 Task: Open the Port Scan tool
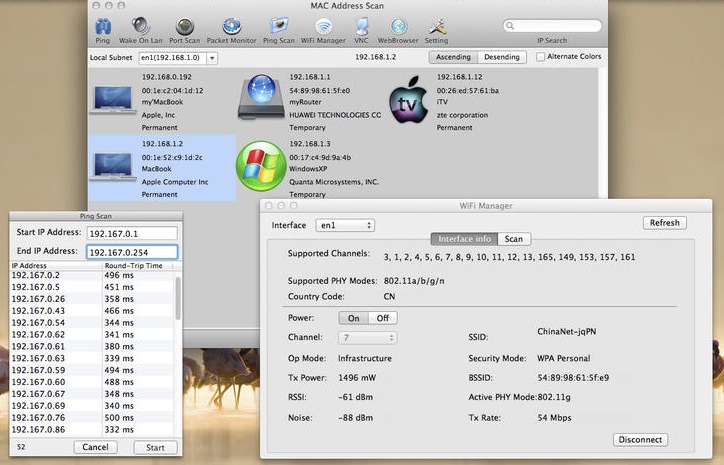point(185,30)
